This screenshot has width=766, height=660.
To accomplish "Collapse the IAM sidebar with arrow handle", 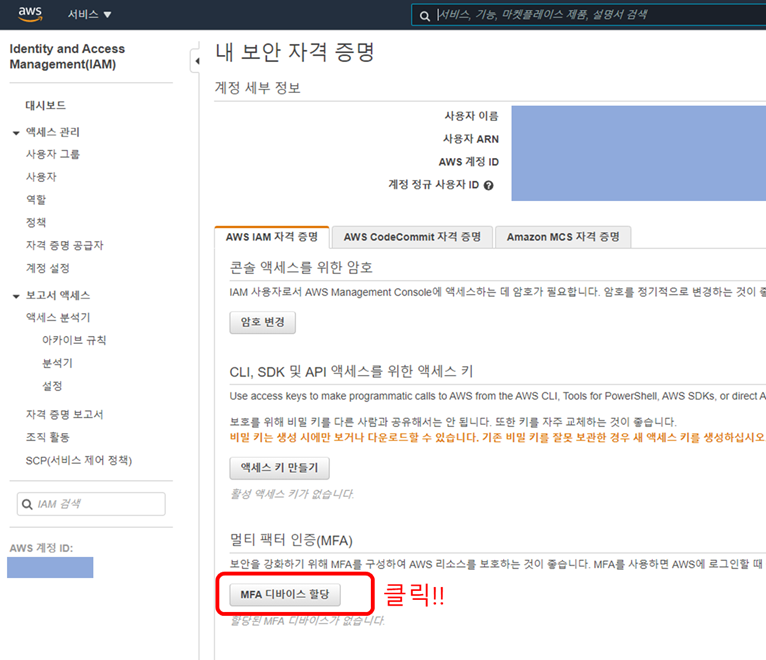I will (196, 61).
